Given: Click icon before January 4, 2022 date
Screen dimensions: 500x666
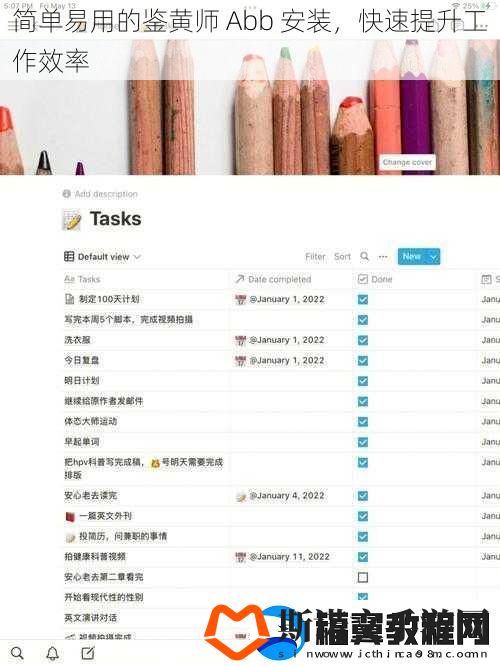Looking at the screenshot, I should click(x=241, y=496).
